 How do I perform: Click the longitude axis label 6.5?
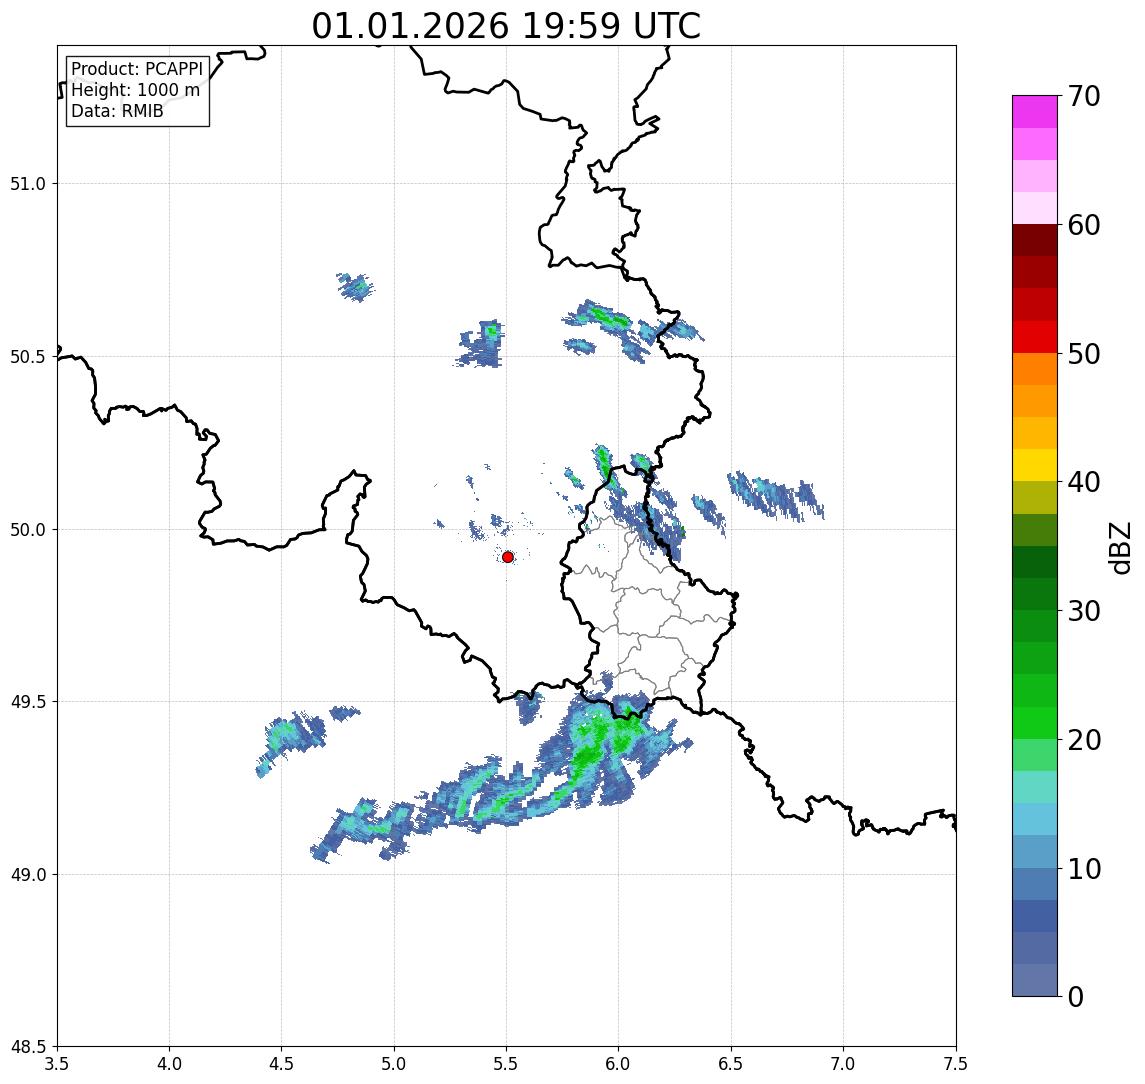click(731, 1064)
